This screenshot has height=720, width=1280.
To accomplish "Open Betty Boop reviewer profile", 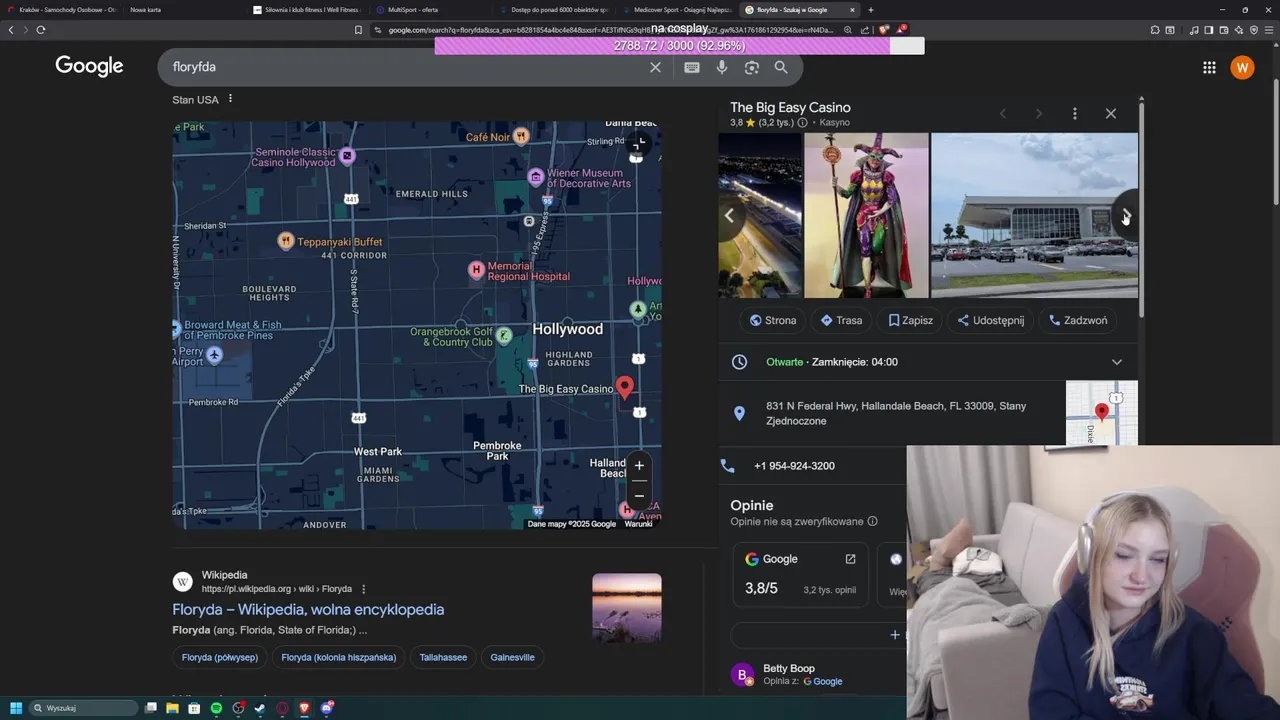I will (x=789, y=668).
